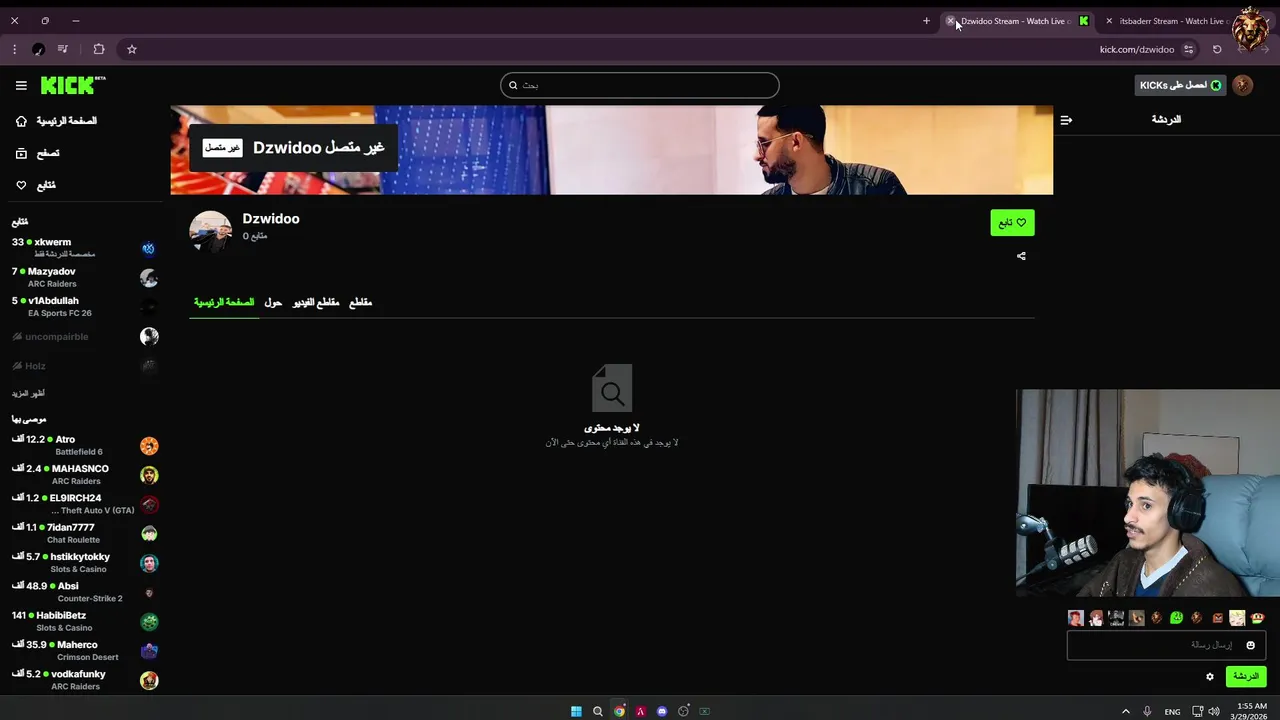Expand أظهر المزيد show more list
1280x720 pixels.
28,393
